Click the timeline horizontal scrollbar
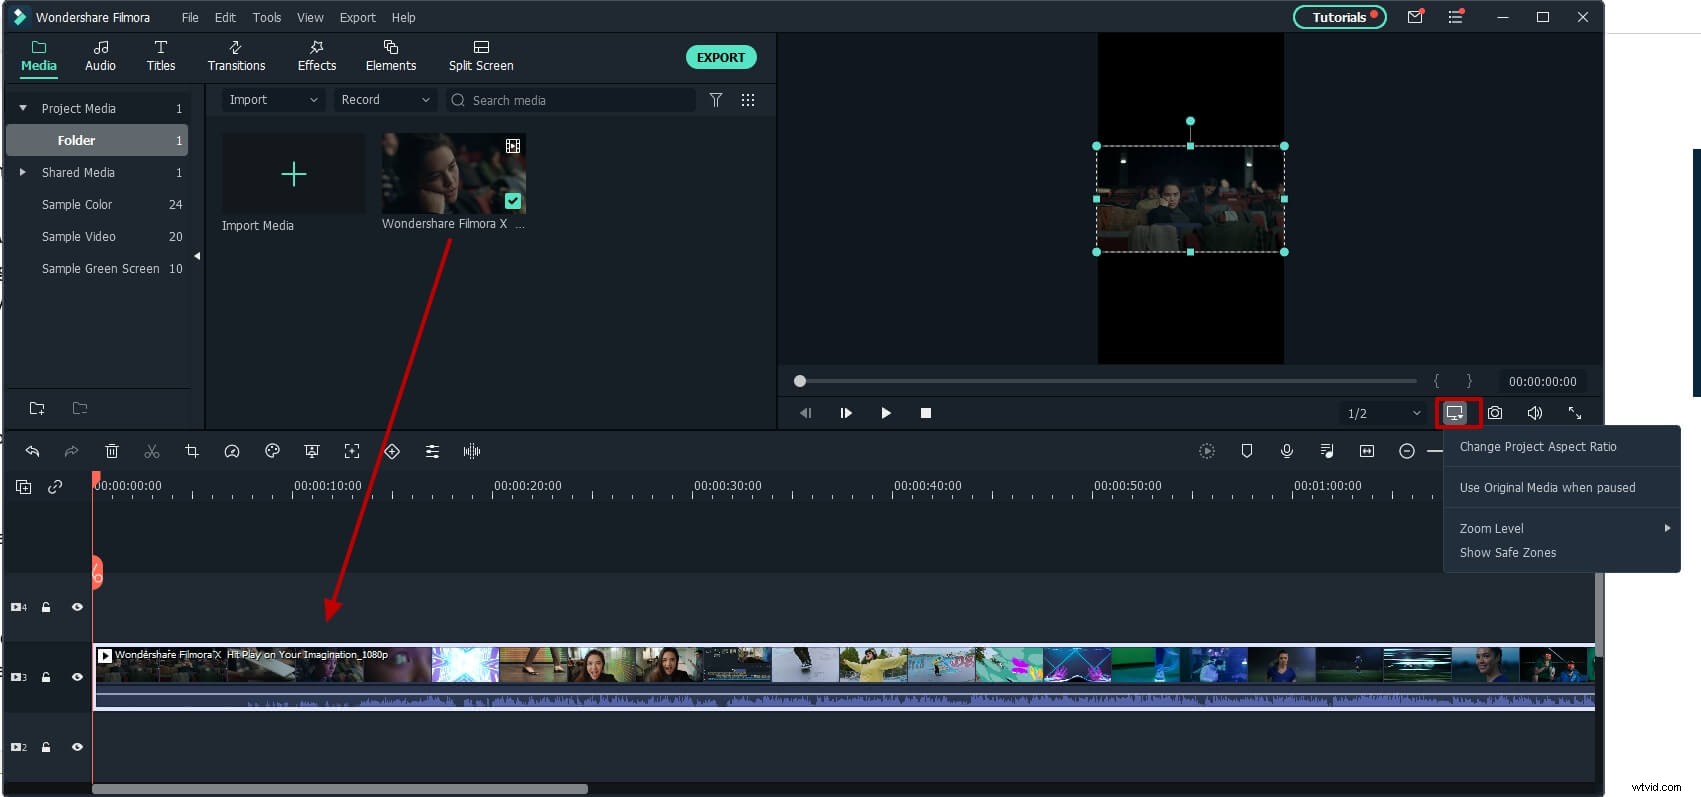Image resolution: width=1701 pixels, height=797 pixels. 340,789
